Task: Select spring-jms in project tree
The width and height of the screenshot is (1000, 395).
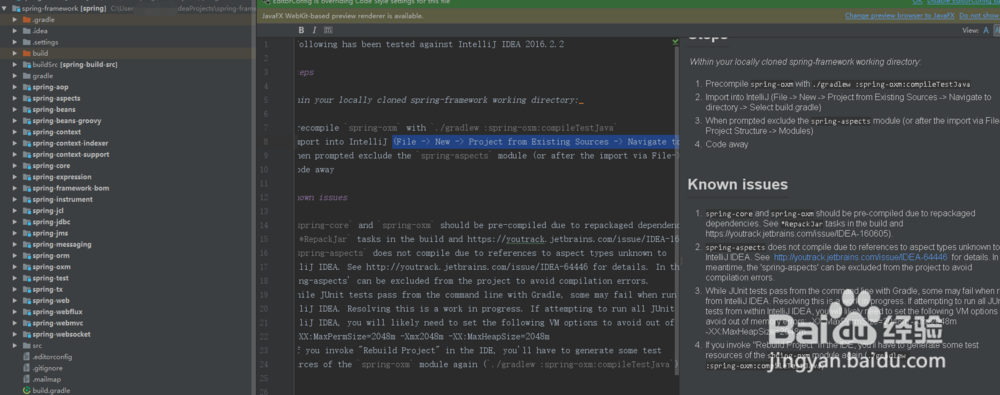Action: (x=50, y=233)
